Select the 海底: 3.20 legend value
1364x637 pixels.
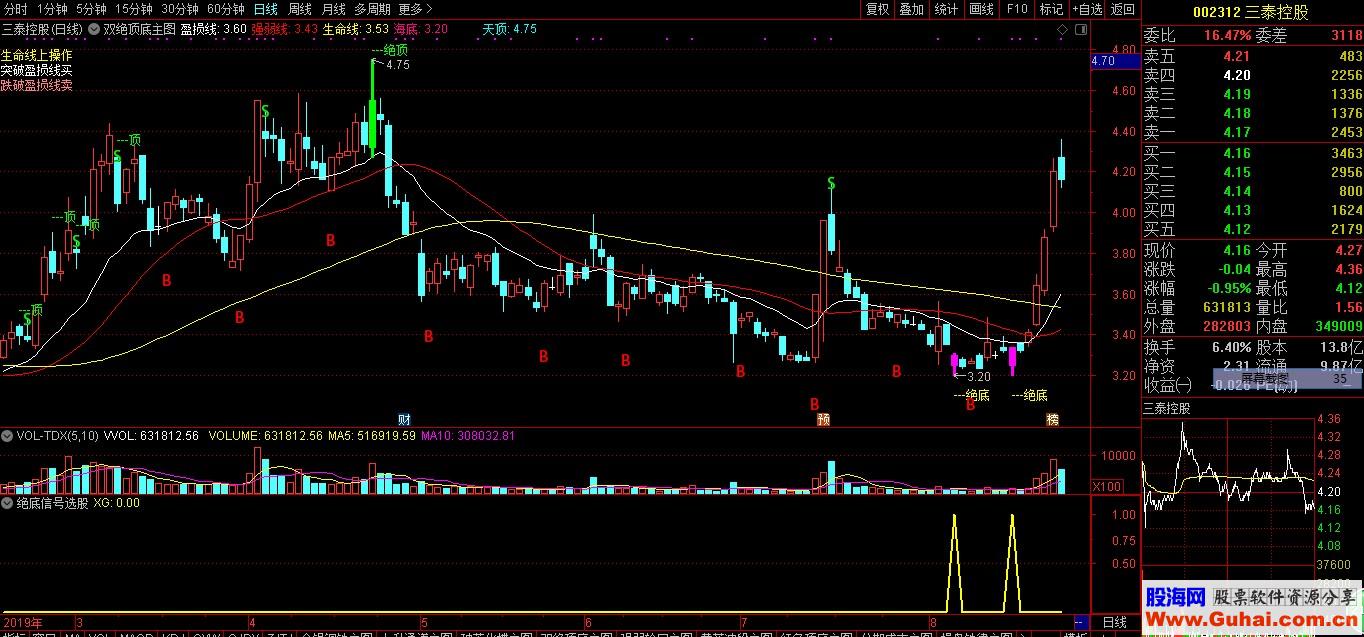point(421,29)
